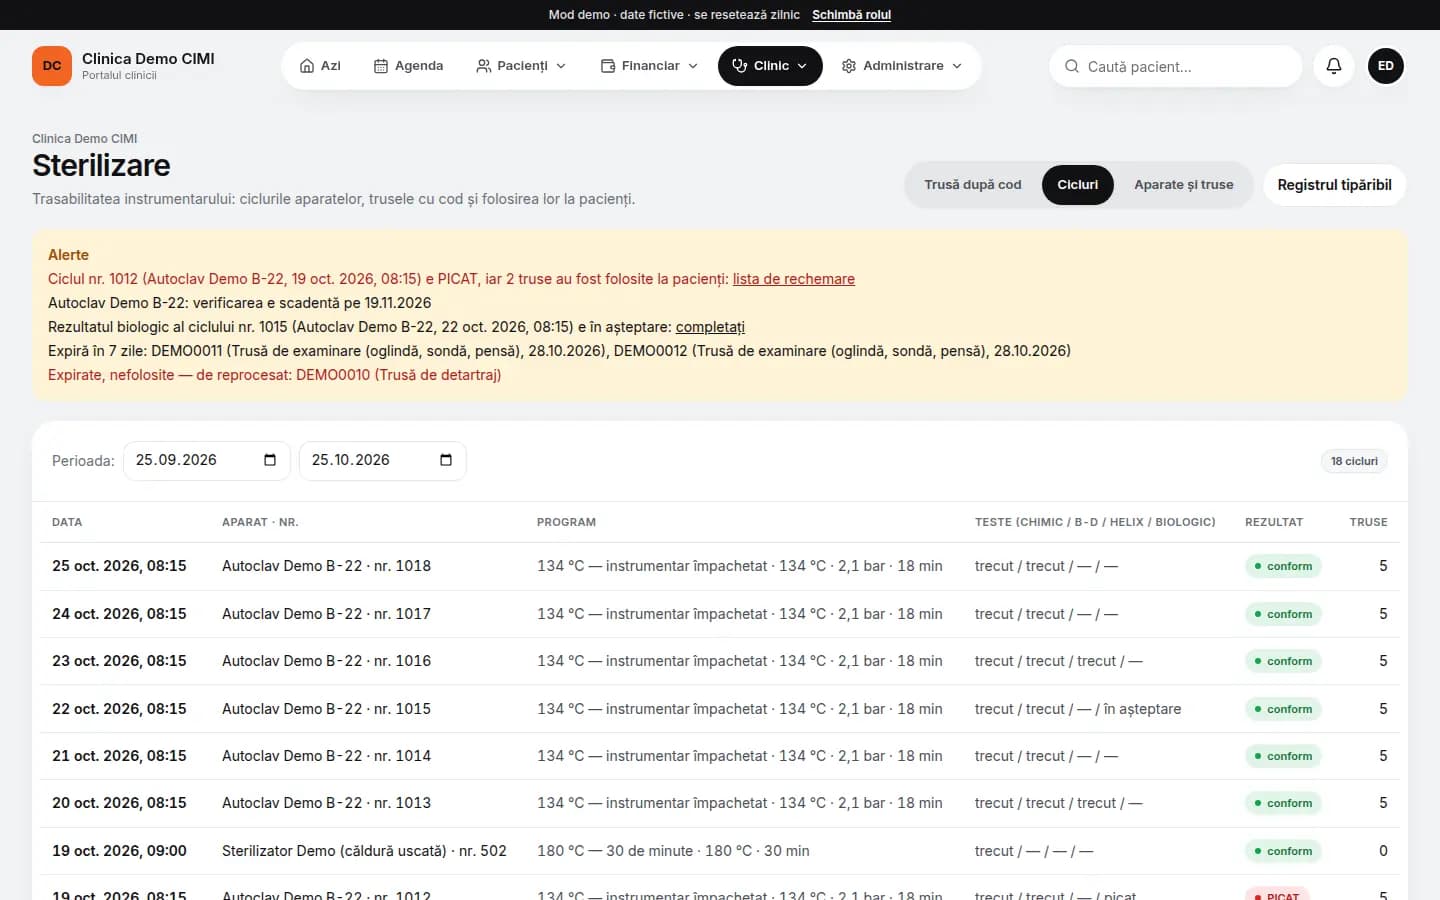Screen dimensions: 1440x900
Task: Click the PROGRAM column header
Action: [x=566, y=522]
